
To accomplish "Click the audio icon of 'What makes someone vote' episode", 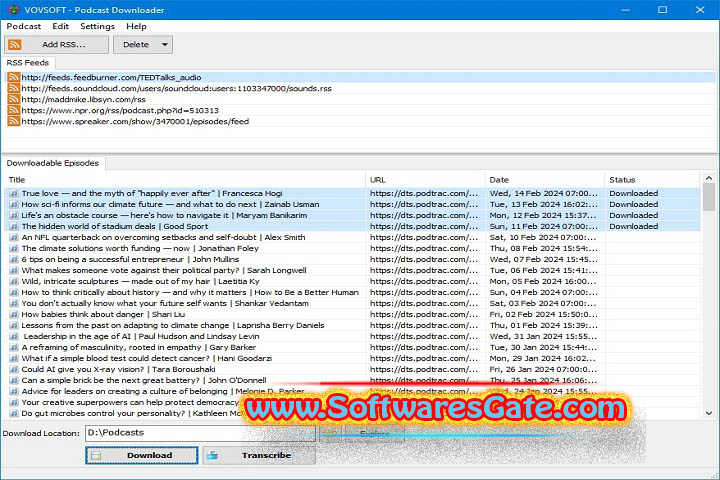I will (x=14, y=271).
